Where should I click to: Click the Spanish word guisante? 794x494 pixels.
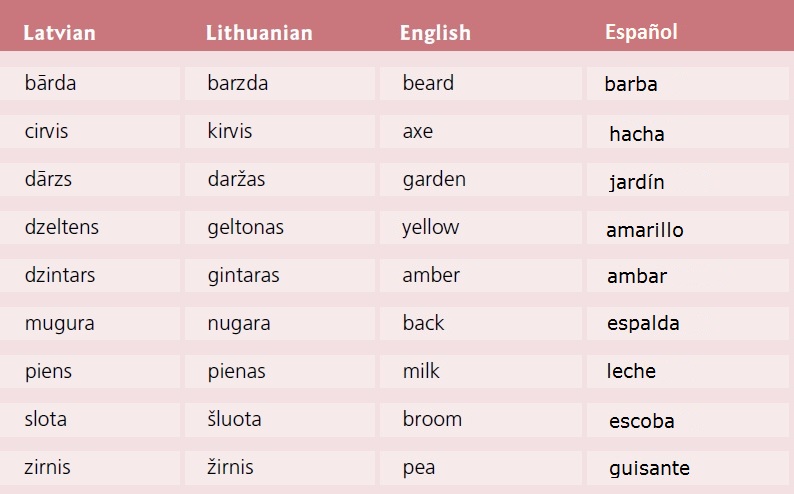[x=649, y=468]
